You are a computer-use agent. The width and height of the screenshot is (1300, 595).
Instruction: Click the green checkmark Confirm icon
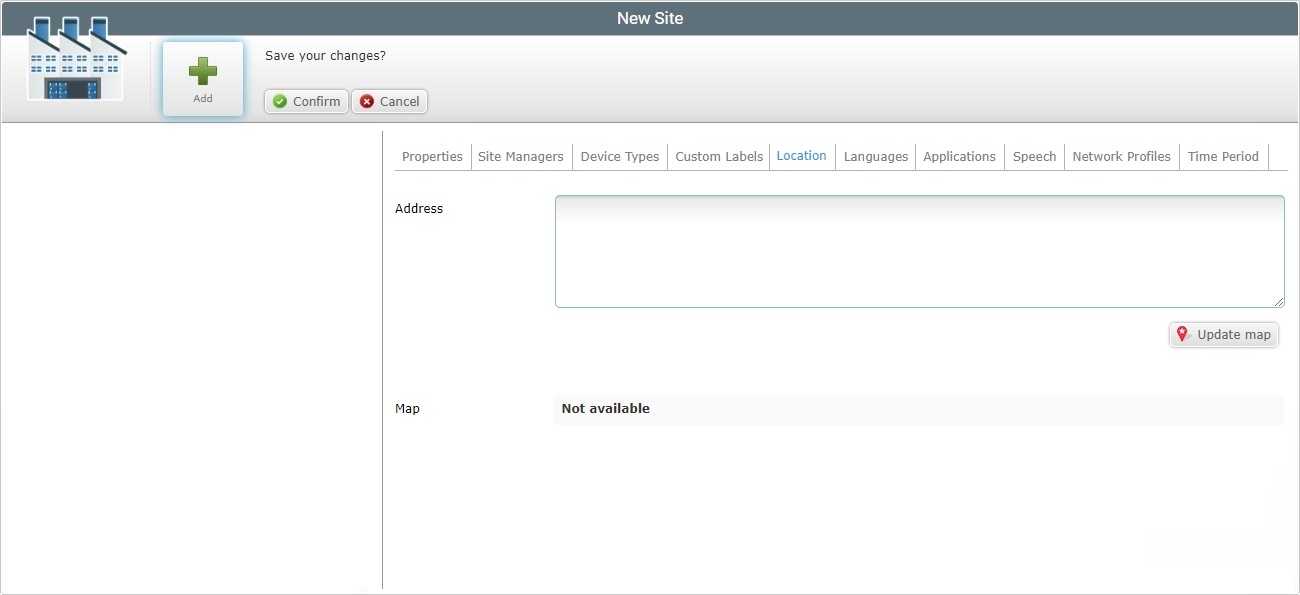tap(278, 101)
